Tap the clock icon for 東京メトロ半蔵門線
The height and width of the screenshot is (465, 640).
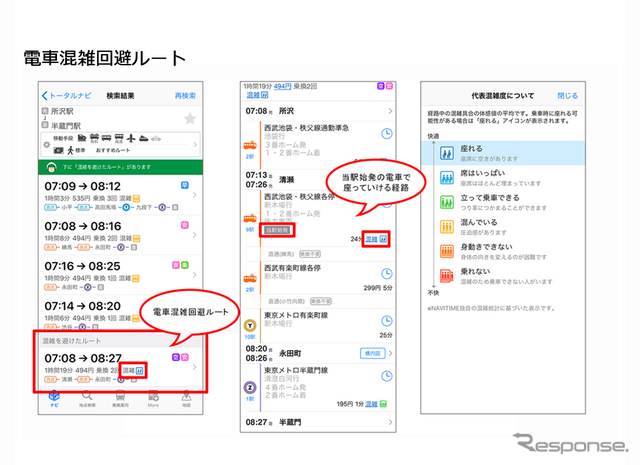pyautogui.click(x=387, y=376)
